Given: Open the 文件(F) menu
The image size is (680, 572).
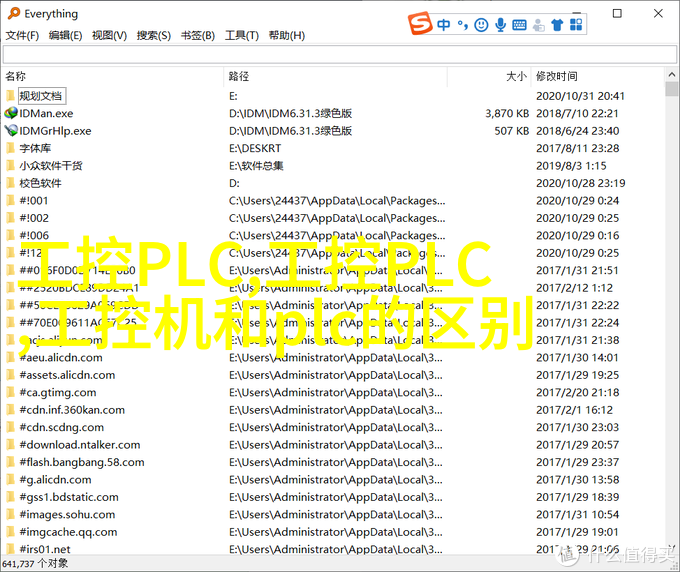Looking at the screenshot, I should pos(22,35).
